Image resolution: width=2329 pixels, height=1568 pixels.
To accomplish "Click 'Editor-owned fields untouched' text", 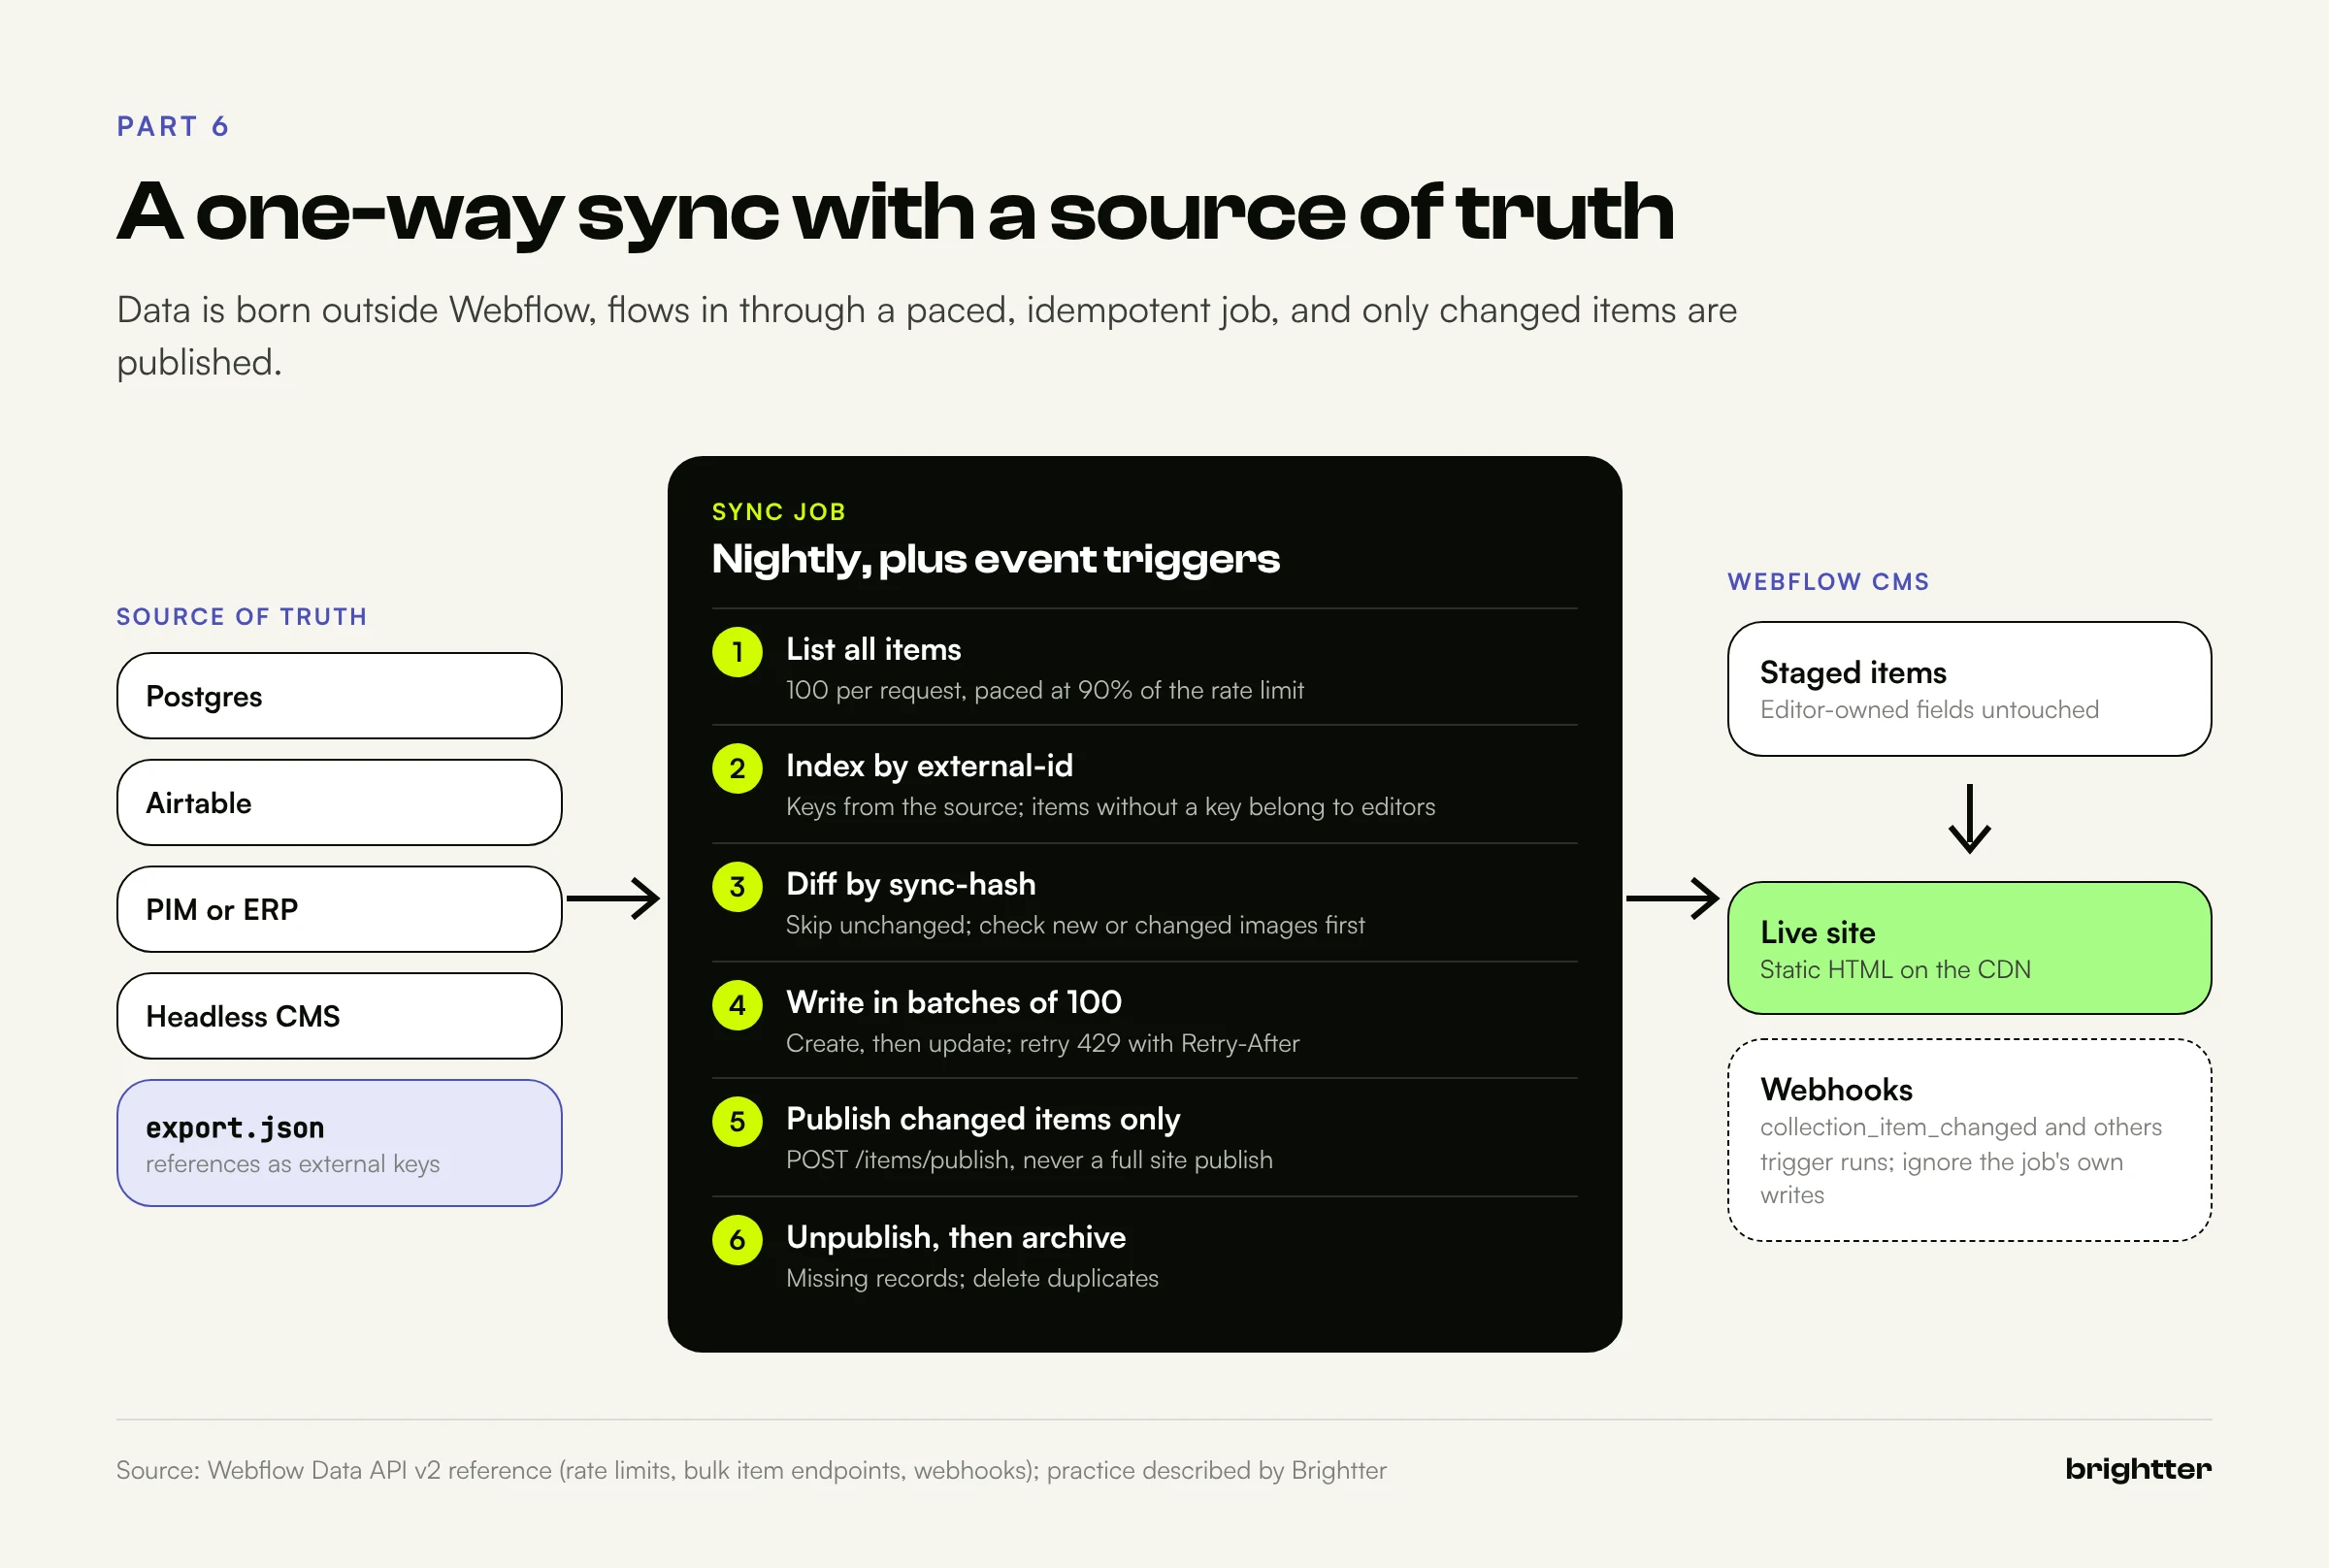I will pos(1929,710).
